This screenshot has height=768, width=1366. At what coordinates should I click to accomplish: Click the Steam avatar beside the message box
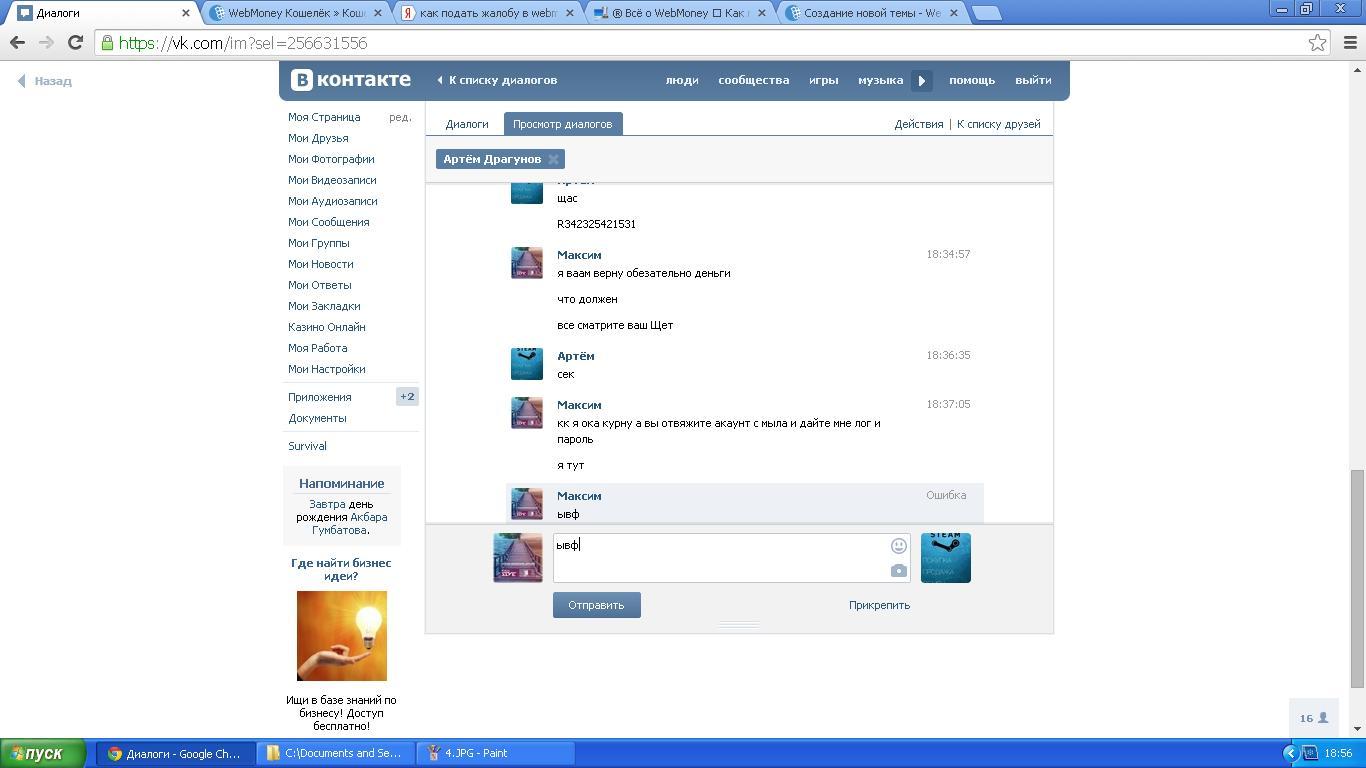(946, 558)
